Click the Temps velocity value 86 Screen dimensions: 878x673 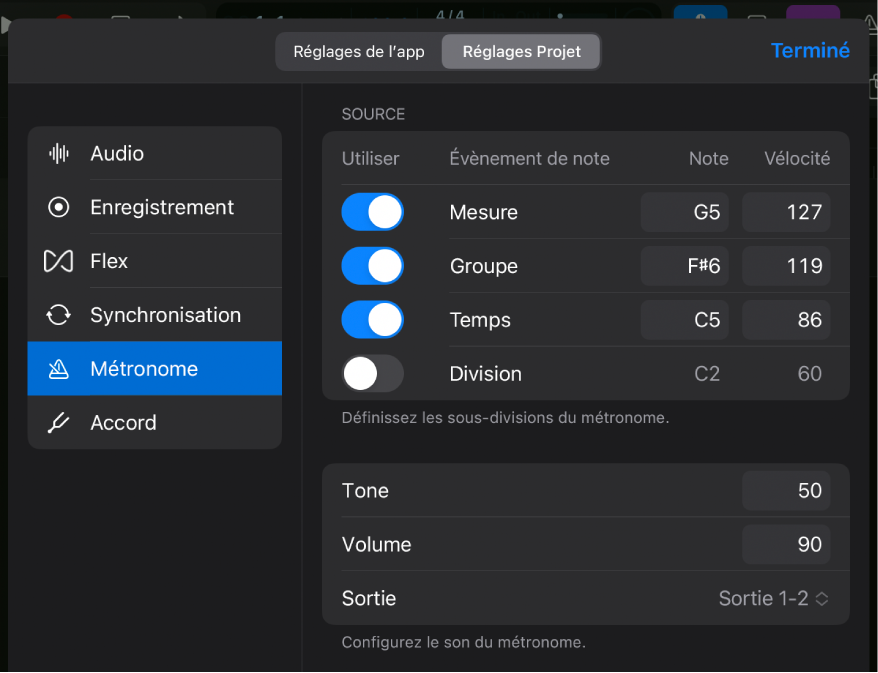786,320
